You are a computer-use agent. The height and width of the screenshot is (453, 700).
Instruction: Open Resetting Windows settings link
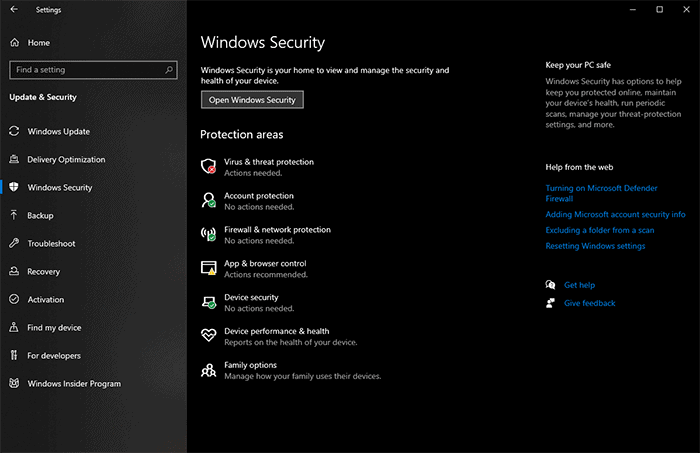(595, 246)
